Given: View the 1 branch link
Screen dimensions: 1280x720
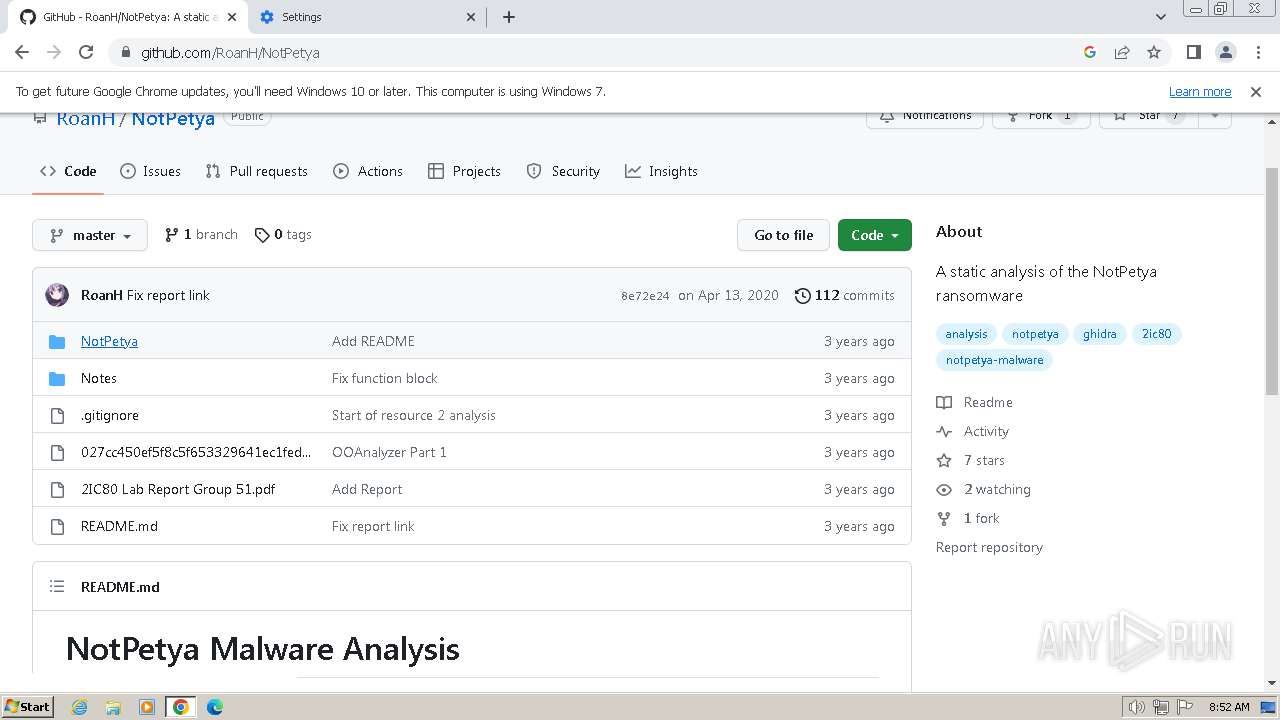Looking at the screenshot, I should 201,235.
